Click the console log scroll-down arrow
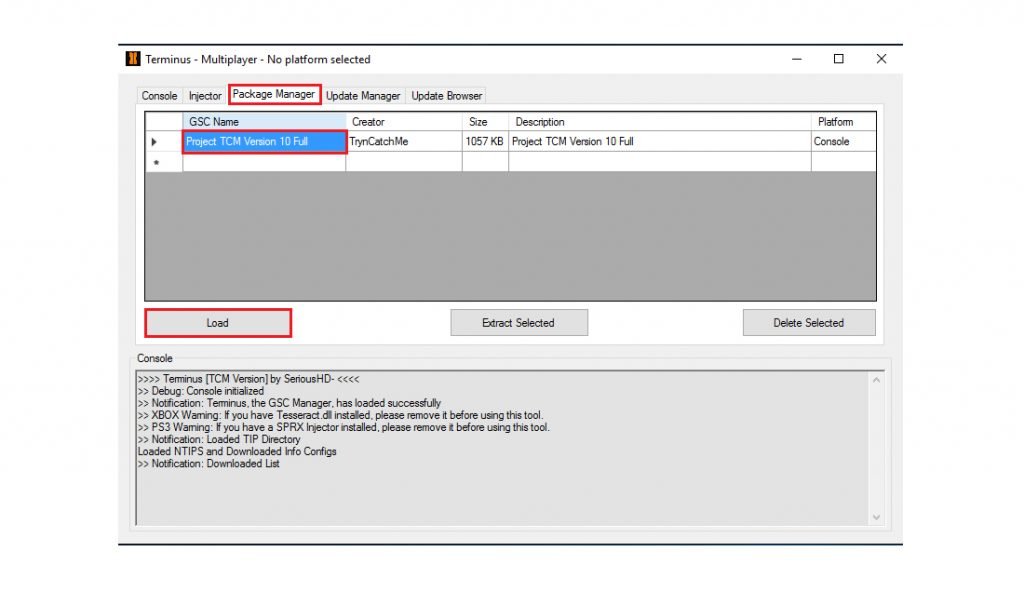This screenshot has width=1024, height=592. [x=876, y=517]
